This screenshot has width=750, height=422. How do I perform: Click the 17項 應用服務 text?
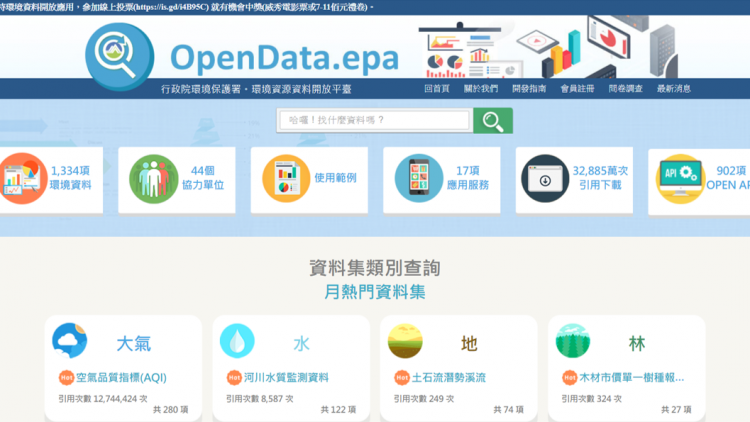pyautogui.click(x=468, y=178)
